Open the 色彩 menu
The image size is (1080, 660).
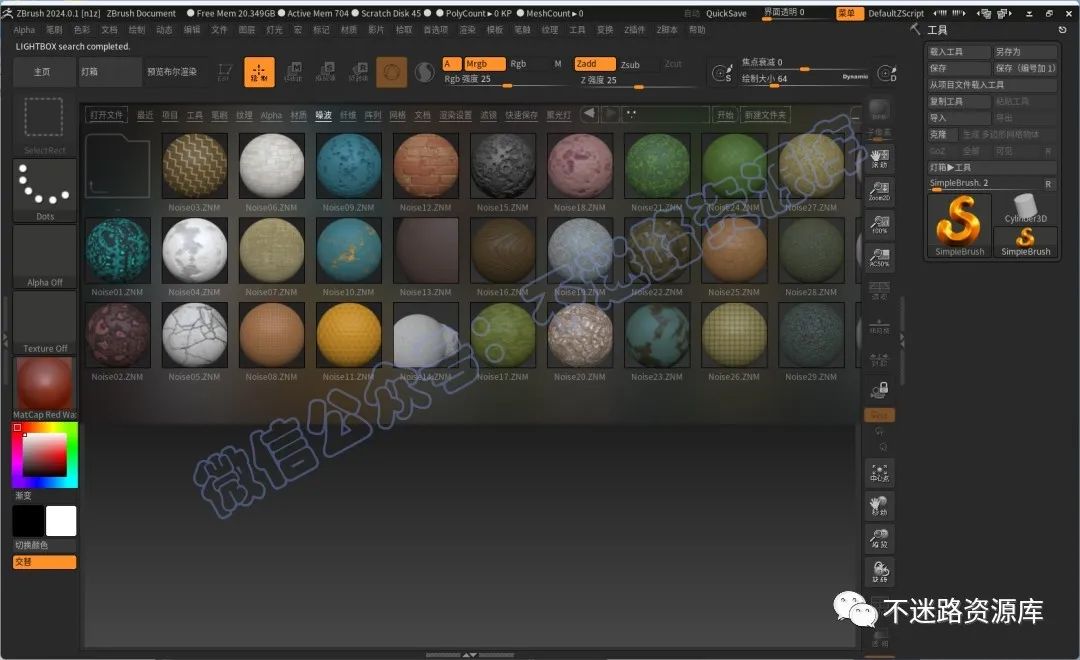82,30
